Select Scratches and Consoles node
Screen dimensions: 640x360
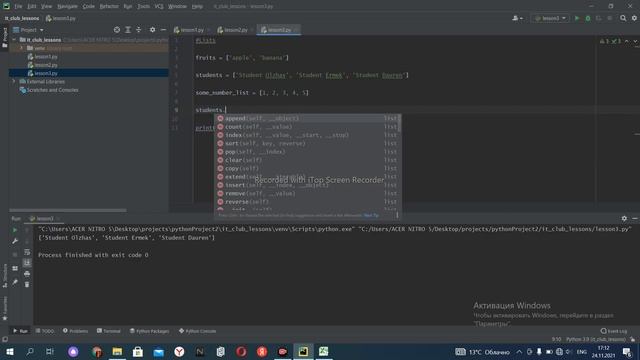click(x=52, y=90)
